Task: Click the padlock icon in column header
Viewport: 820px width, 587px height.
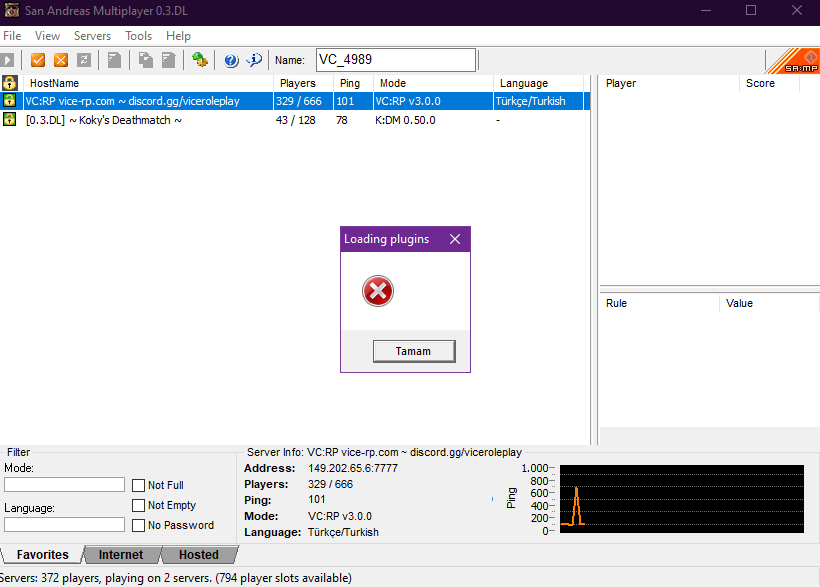Action: 9,83
